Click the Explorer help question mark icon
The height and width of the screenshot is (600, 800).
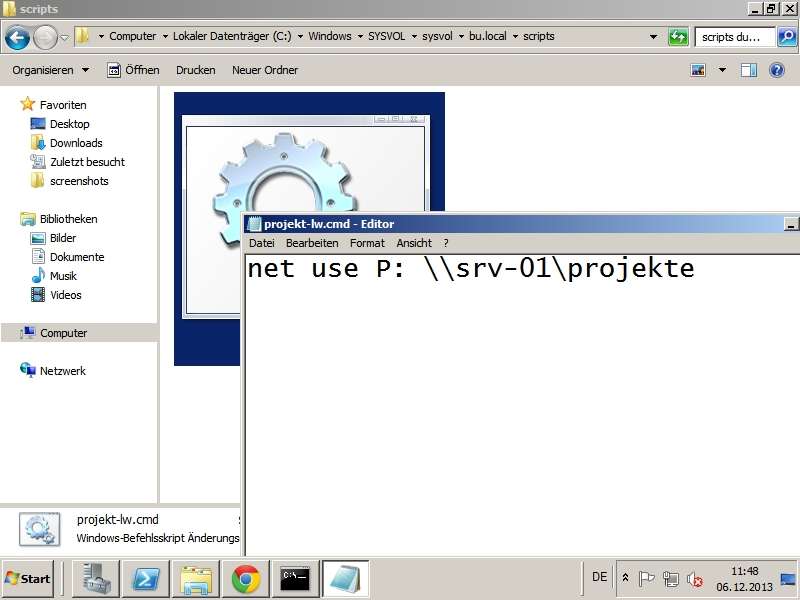coord(776,70)
